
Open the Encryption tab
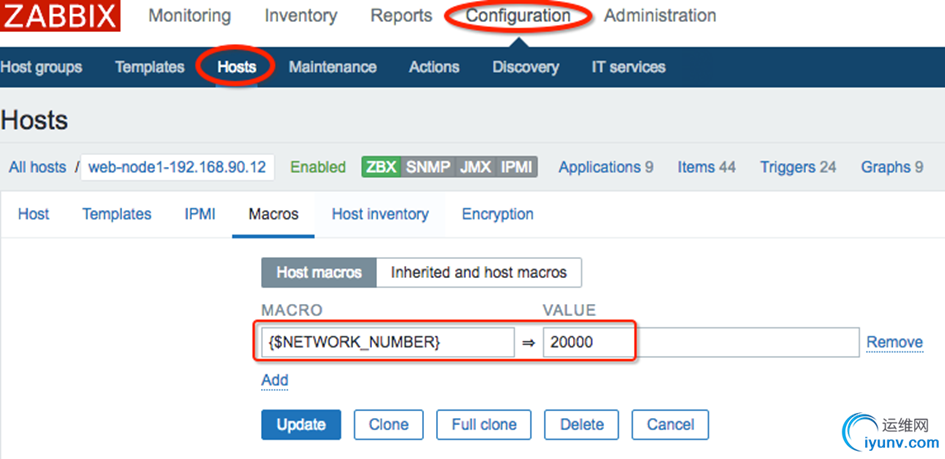(497, 214)
